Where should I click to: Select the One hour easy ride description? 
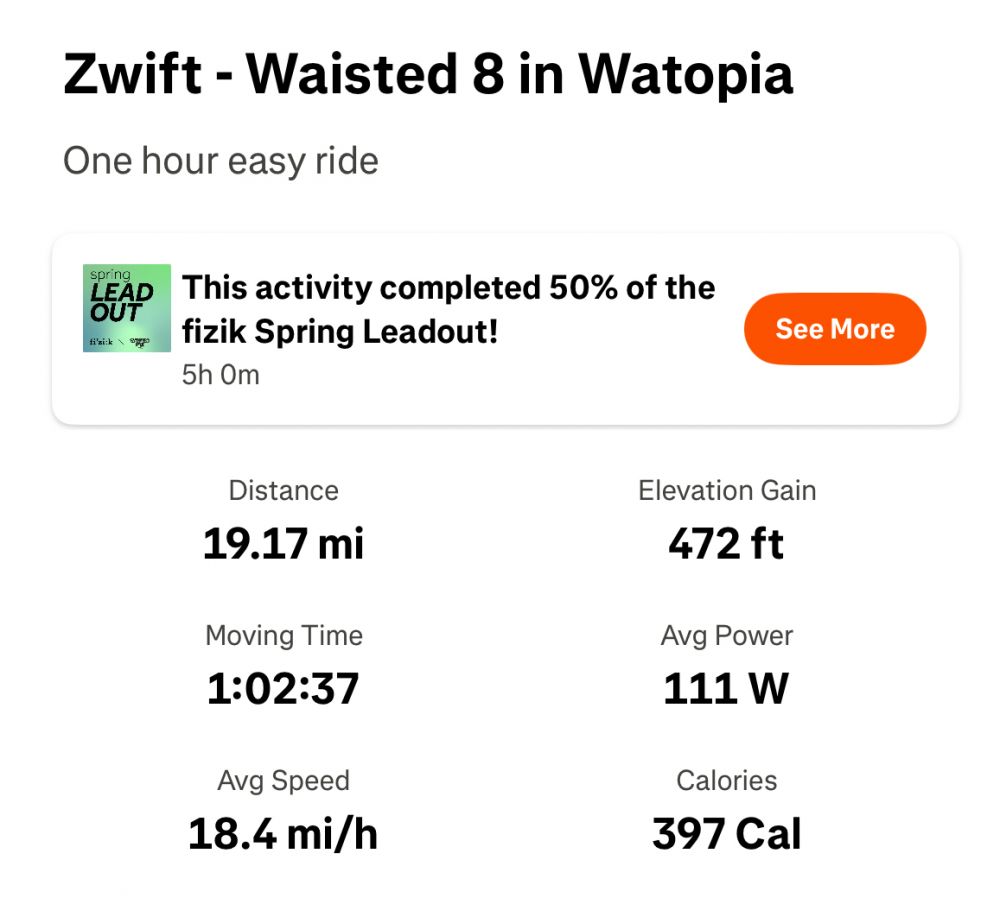(221, 161)
